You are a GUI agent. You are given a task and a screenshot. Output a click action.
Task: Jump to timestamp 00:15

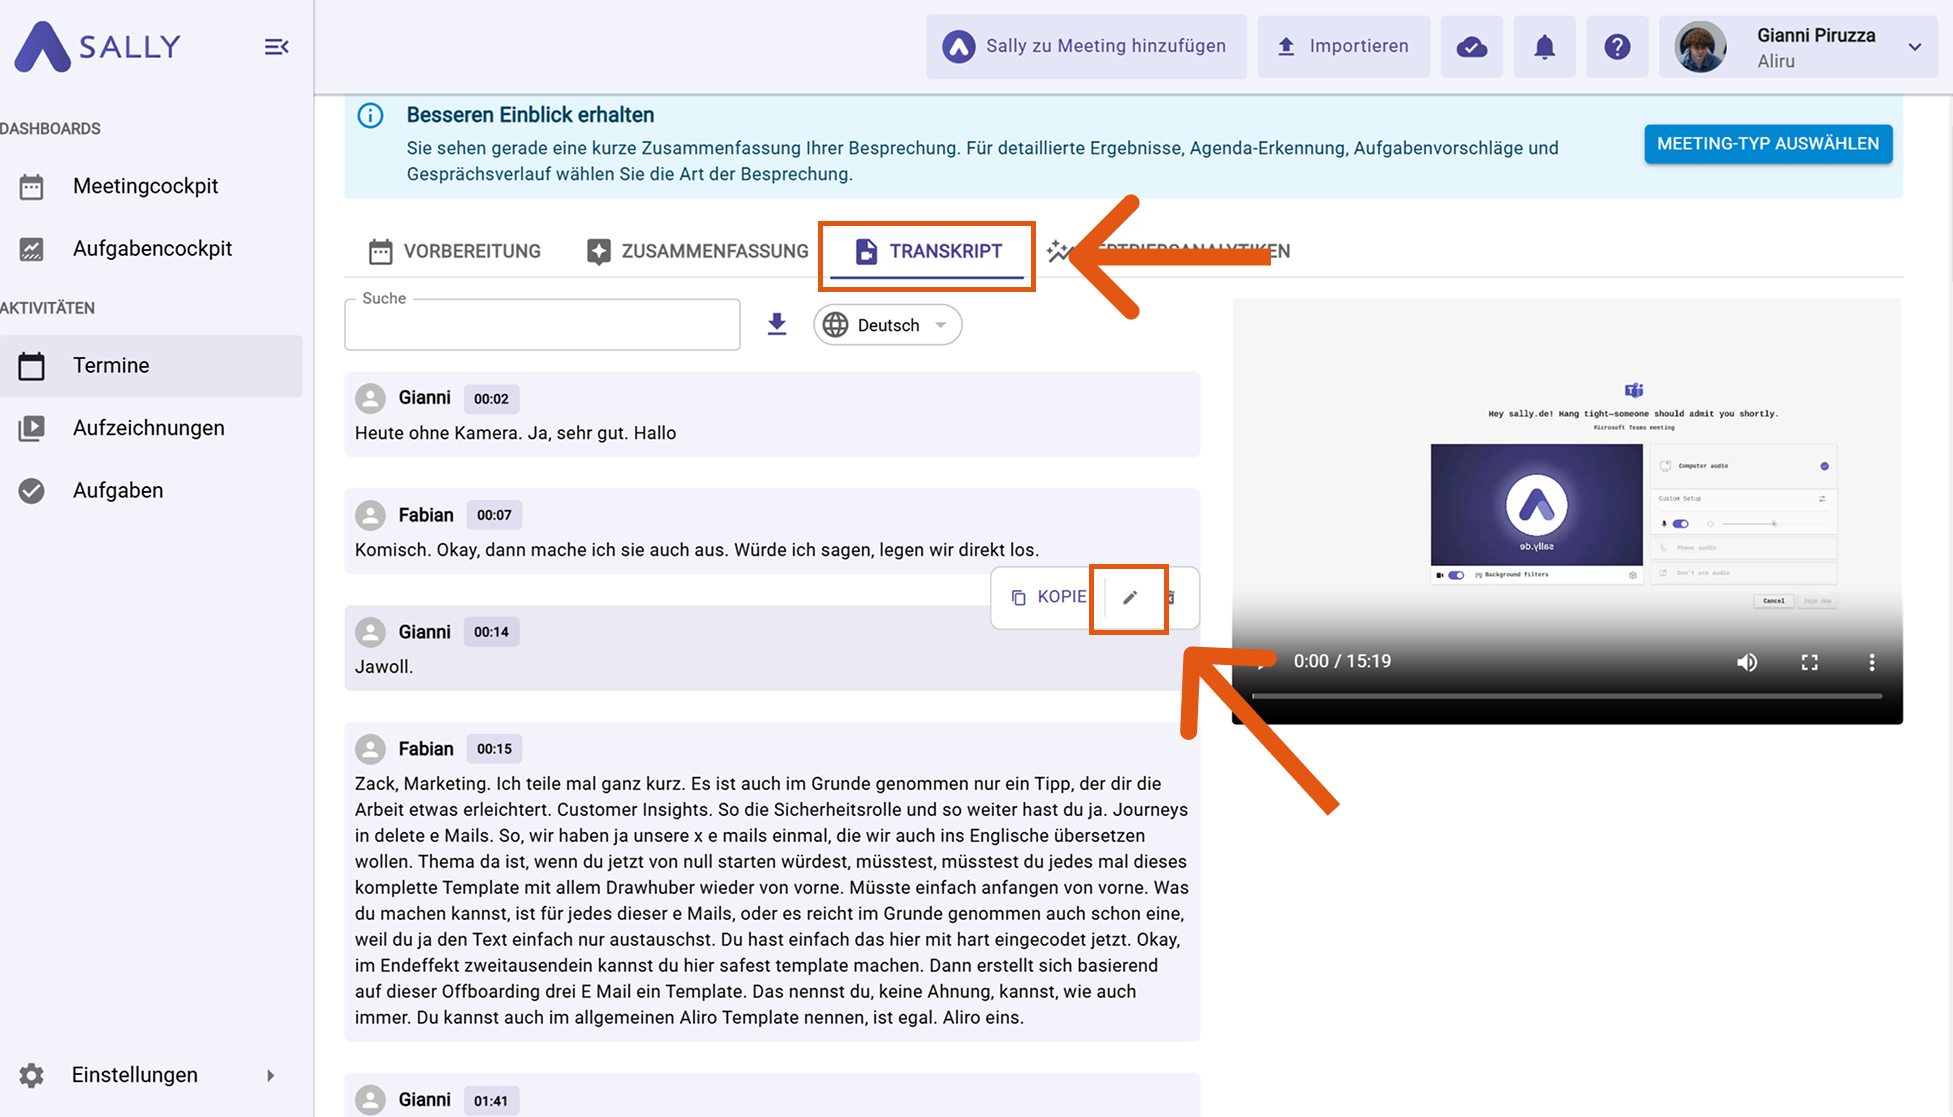click(x=494, y=749)
